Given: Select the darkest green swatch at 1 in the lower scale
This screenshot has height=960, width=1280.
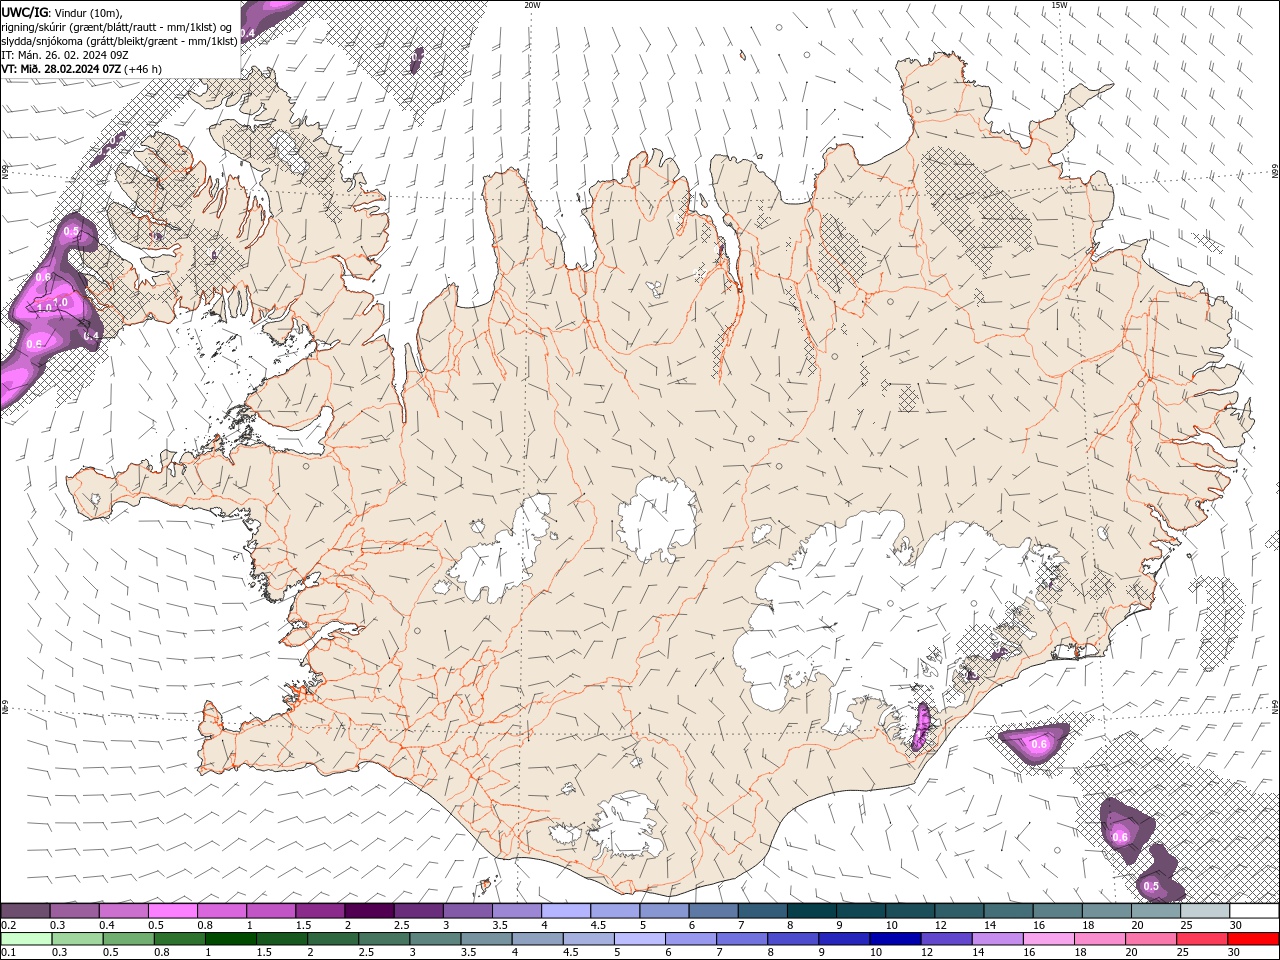Looking at the screenshot, I should coord(230,939).
